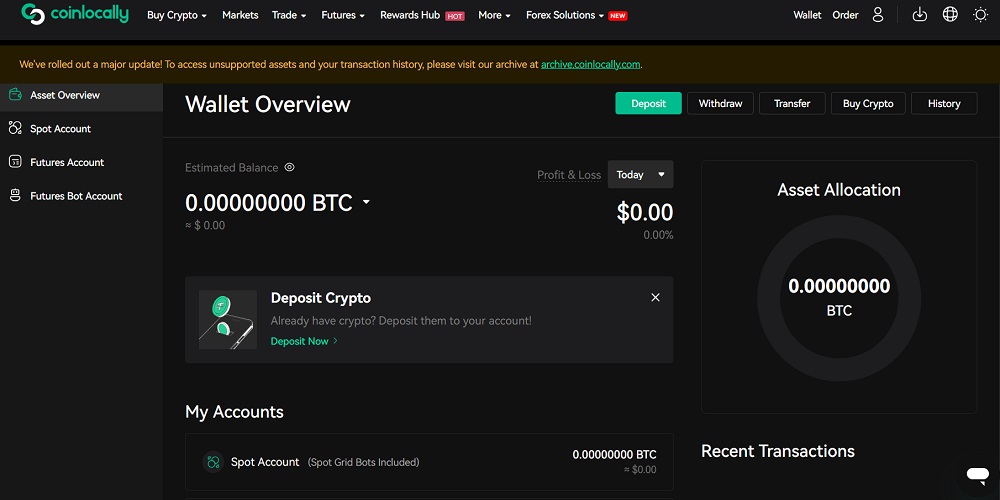
Task: Click the Coinlocally logo
Action: pos(75,14)
